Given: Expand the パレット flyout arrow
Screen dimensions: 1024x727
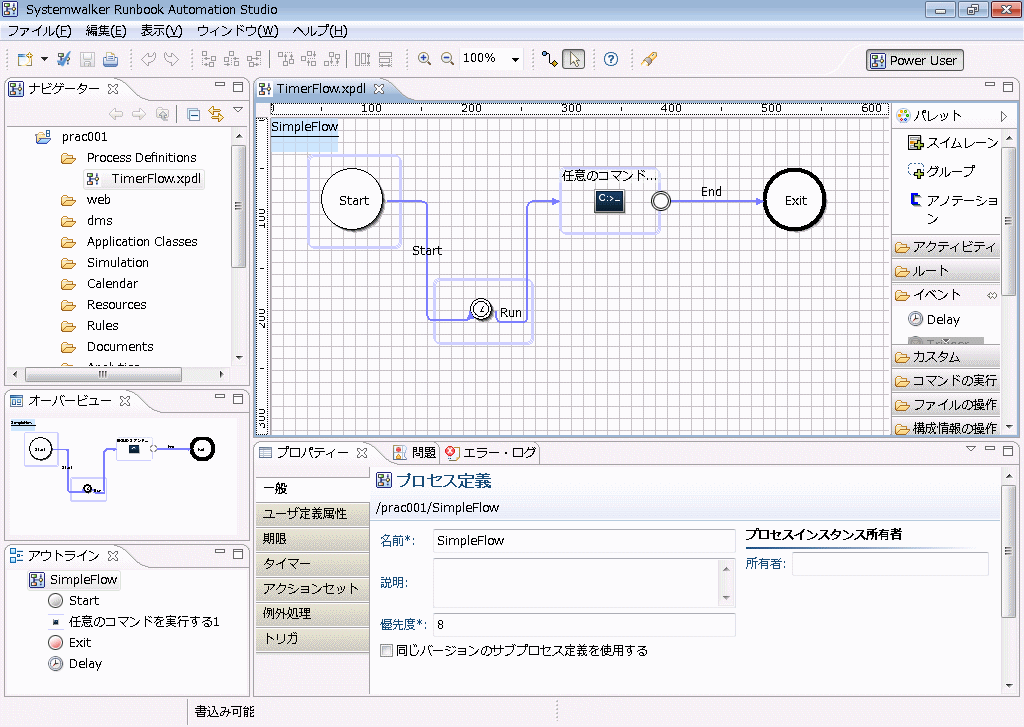Looking at the screenshot, I should coord(1004,116).
